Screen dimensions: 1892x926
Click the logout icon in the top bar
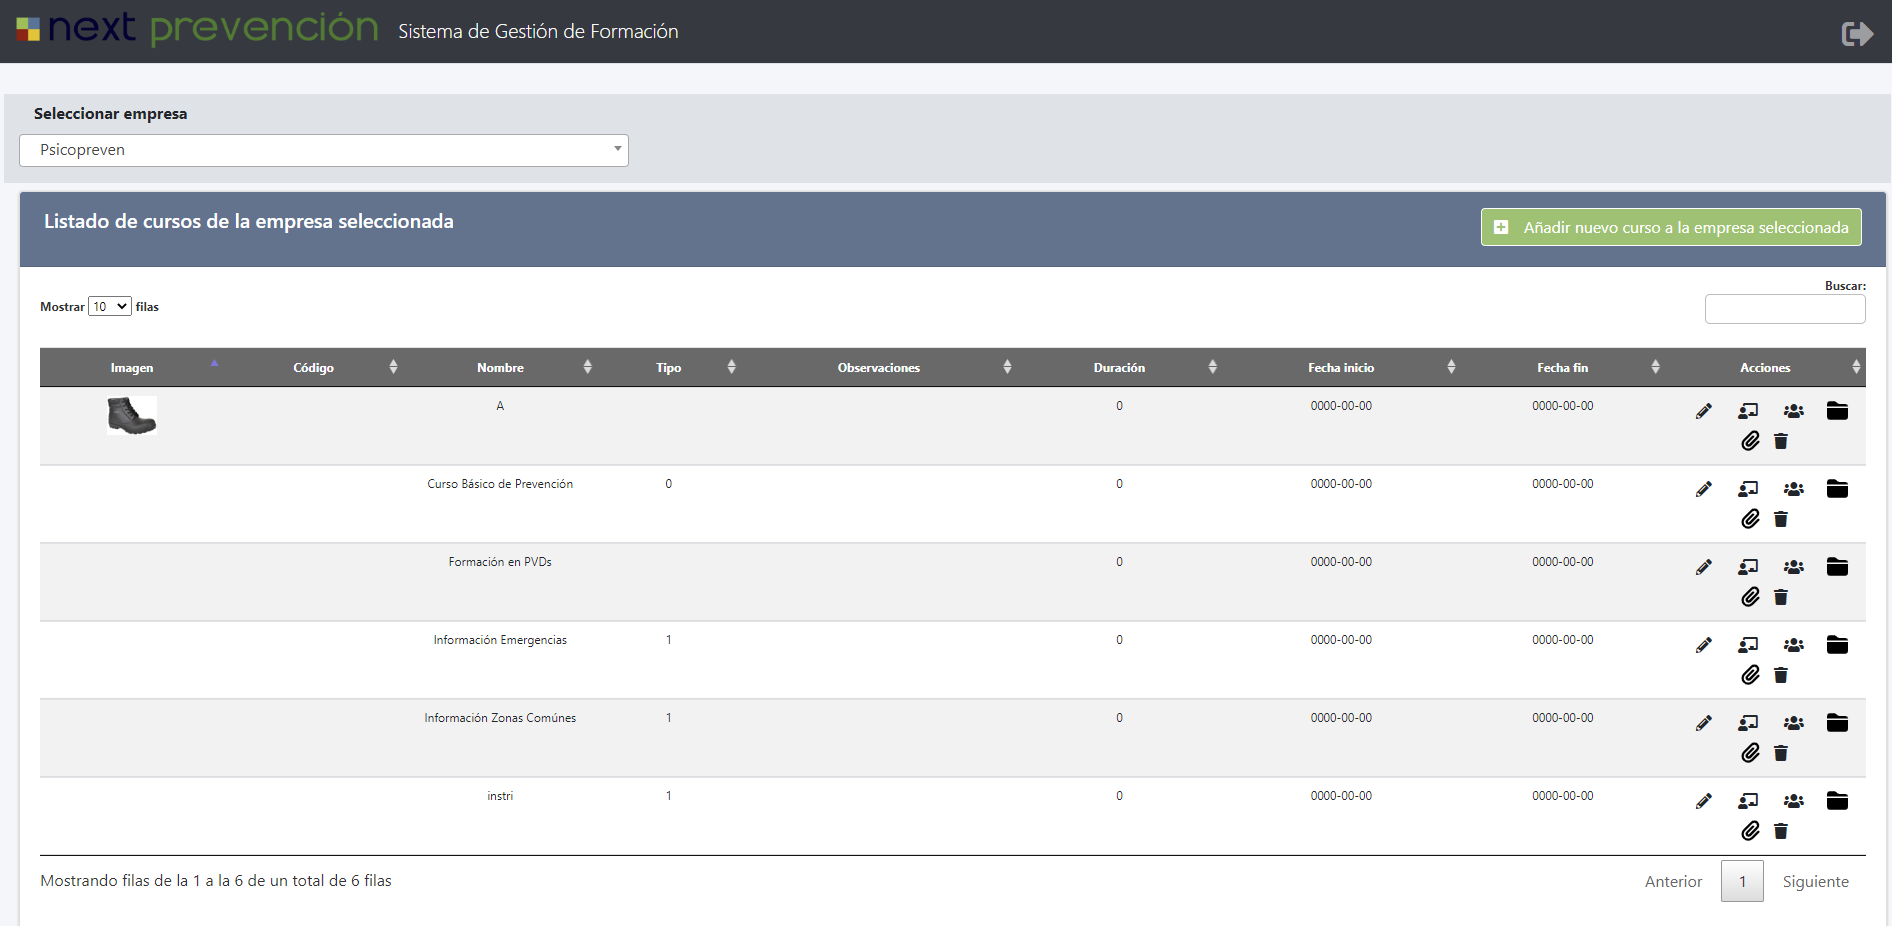coord(1857,34)
